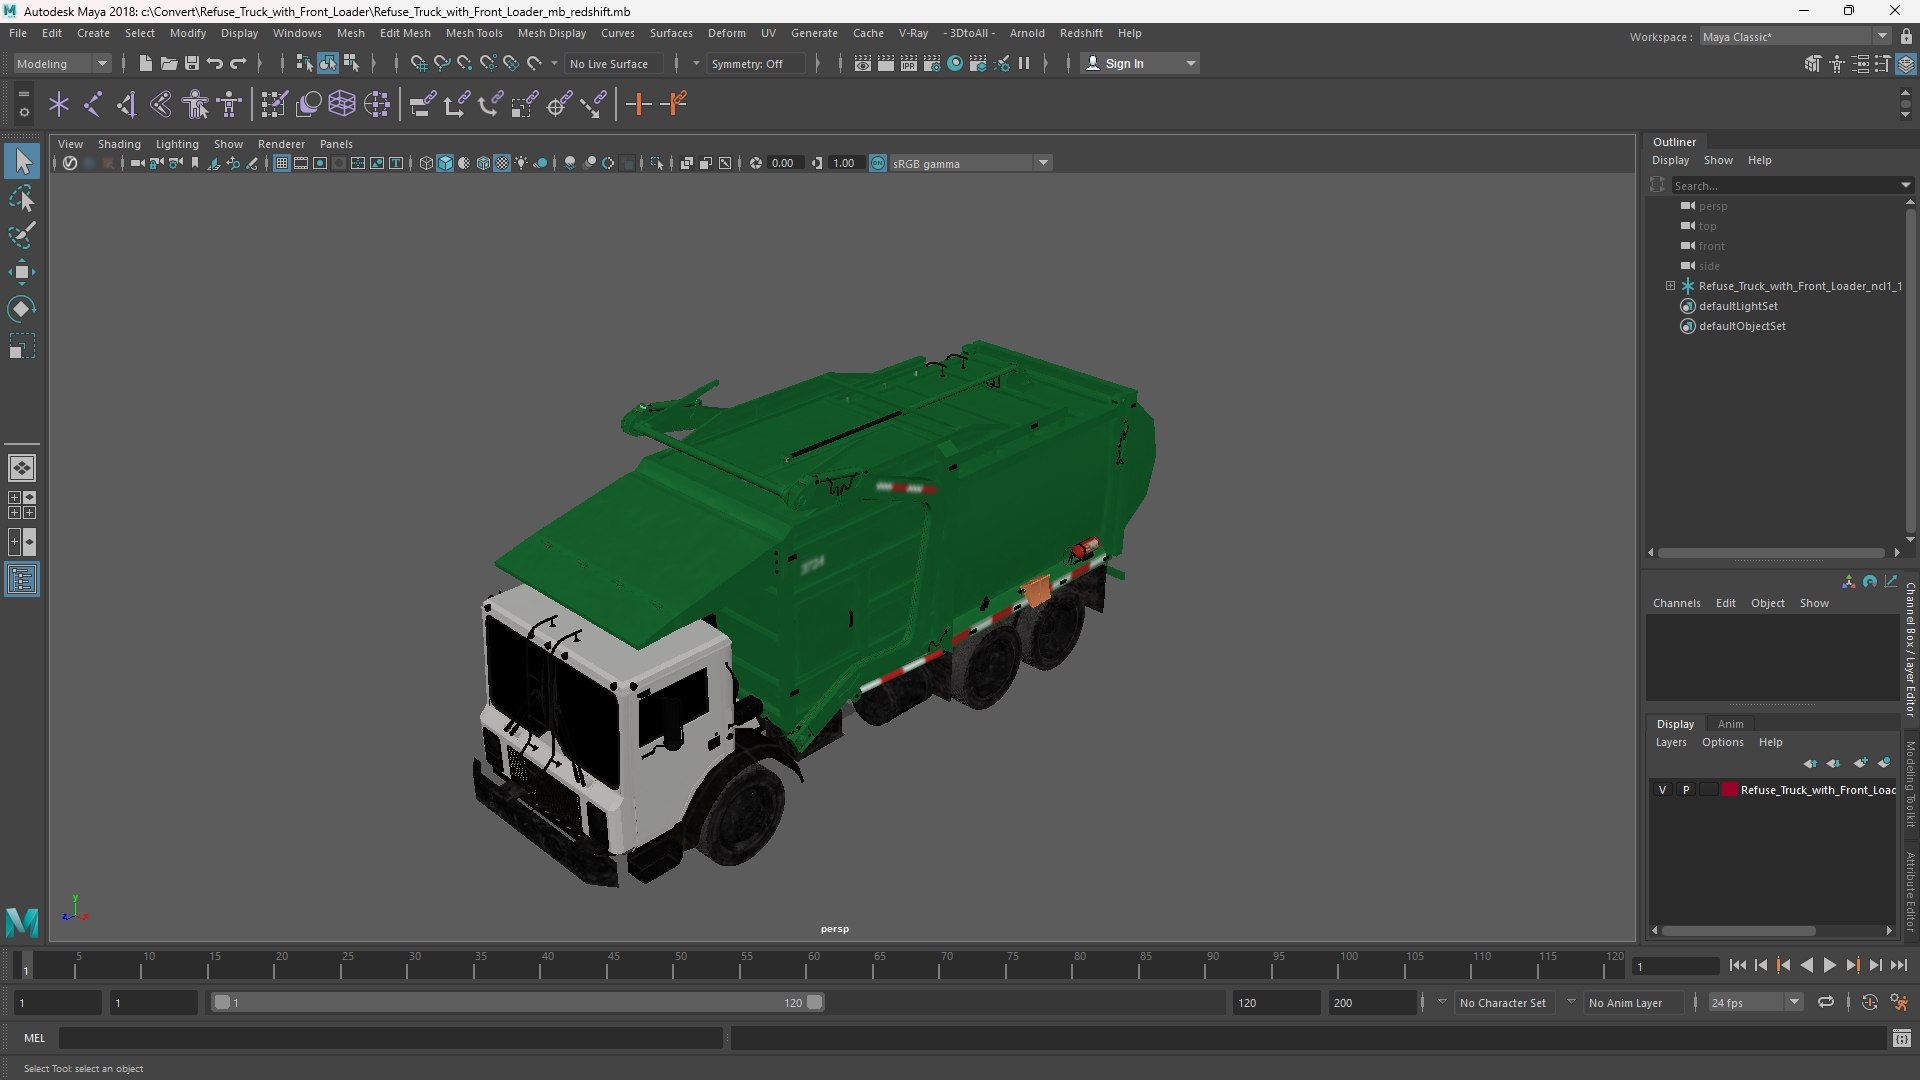Open the 24 fps frame rate dropdown
The image size is (1920, 1080).
click(1754, 1002)
